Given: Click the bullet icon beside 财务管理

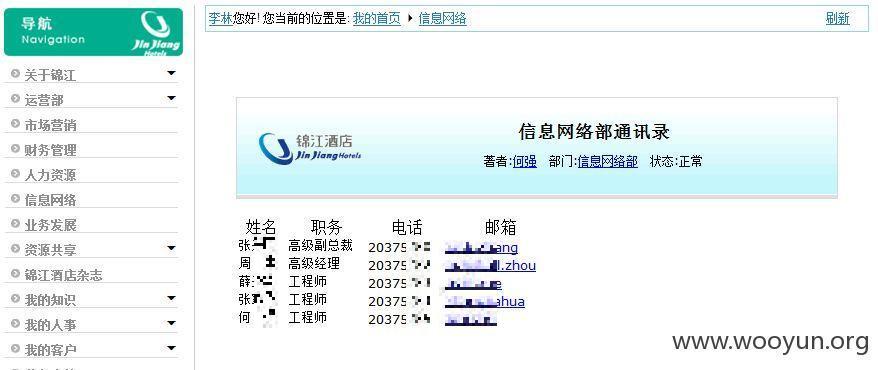Looking at the screenshot, I should tap(15, 148).
